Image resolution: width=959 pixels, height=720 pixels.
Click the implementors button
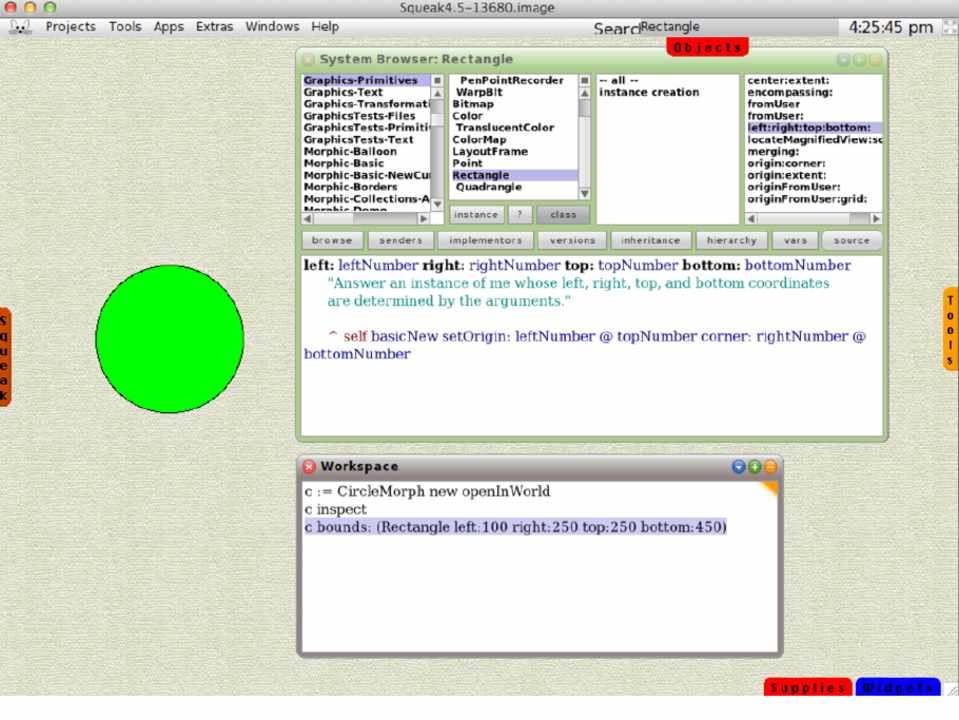[x=485, y=240]
